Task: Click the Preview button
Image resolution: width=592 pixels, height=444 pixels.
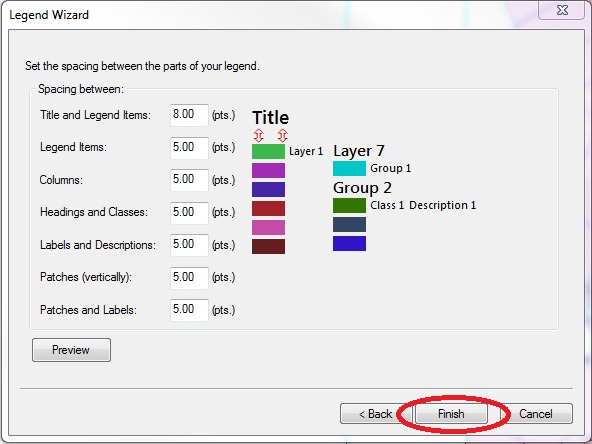Action: point(71,350)
